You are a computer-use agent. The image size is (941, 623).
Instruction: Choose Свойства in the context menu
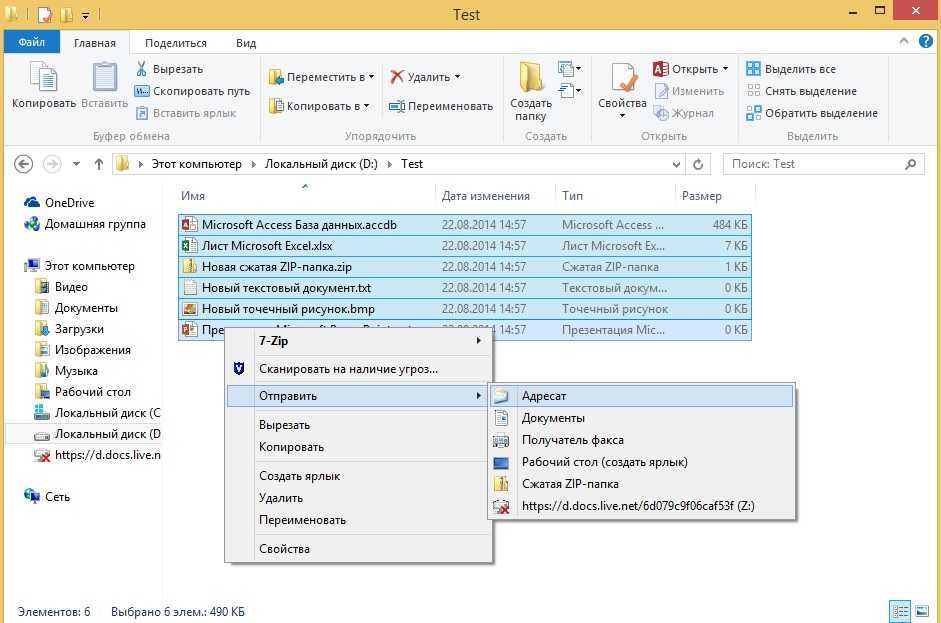(x=358, y=549)
